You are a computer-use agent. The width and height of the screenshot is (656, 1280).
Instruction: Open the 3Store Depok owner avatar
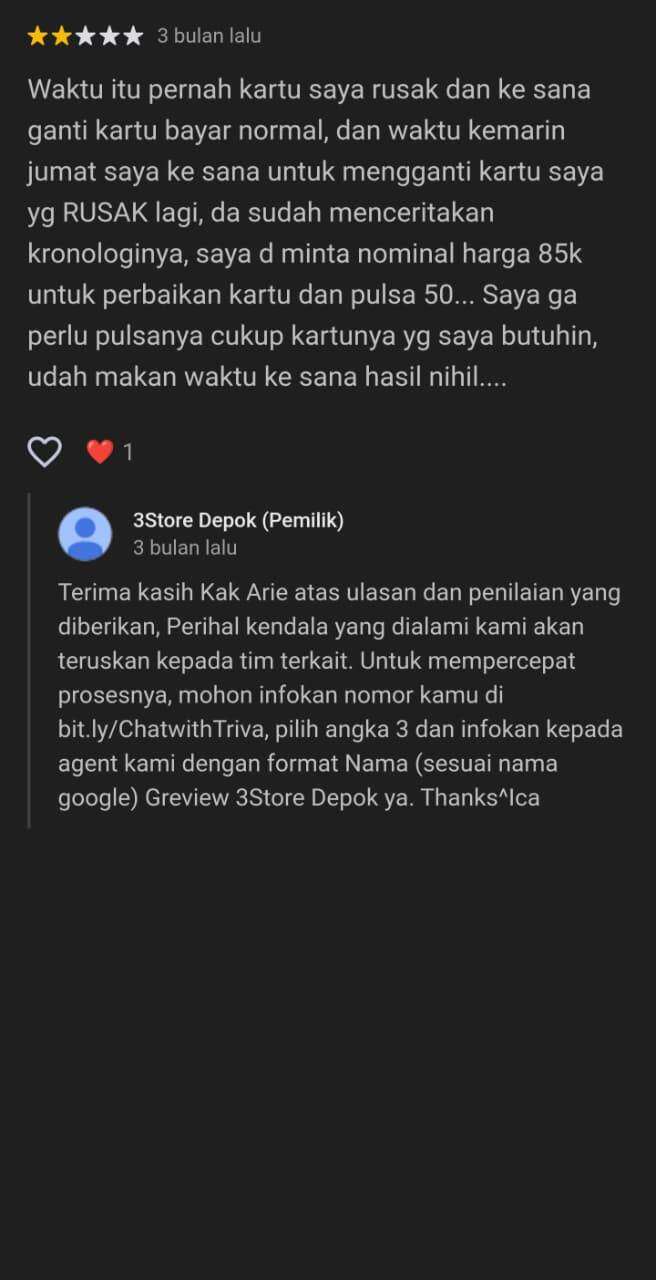(85, 534)
